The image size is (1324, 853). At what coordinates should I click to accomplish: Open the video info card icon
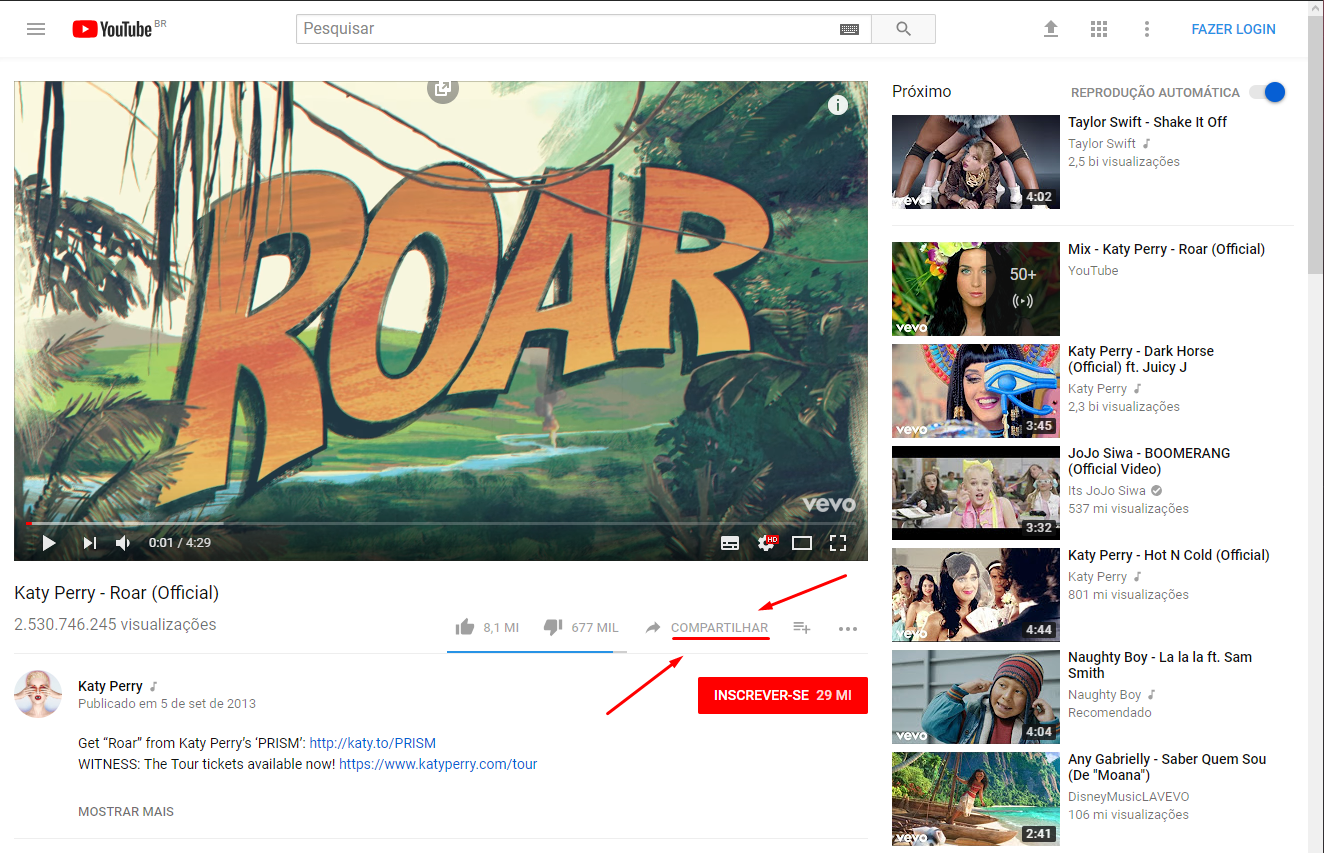click(x=838, y=105)
